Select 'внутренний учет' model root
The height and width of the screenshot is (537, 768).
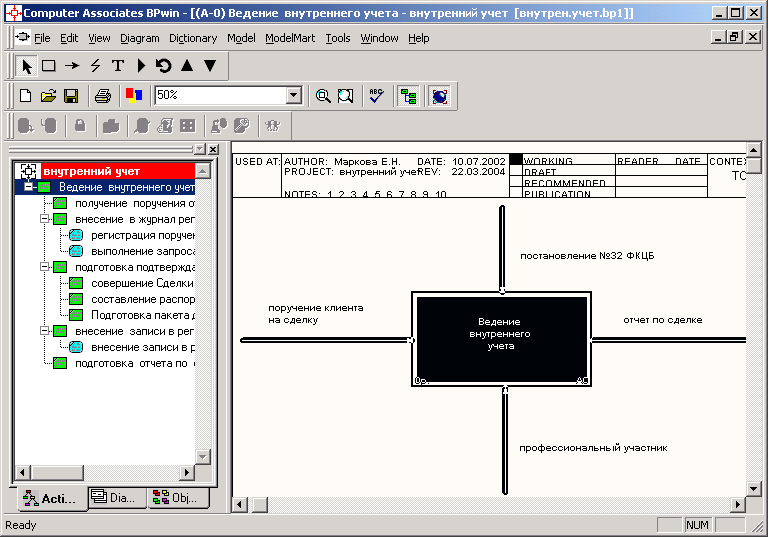[x=92, y=171]
